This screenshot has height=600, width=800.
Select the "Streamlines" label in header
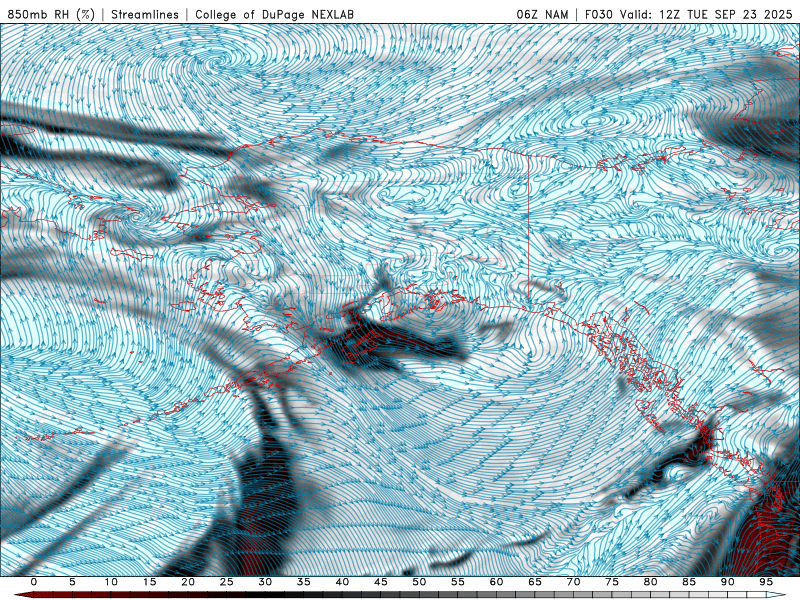[x=145, y=14]
